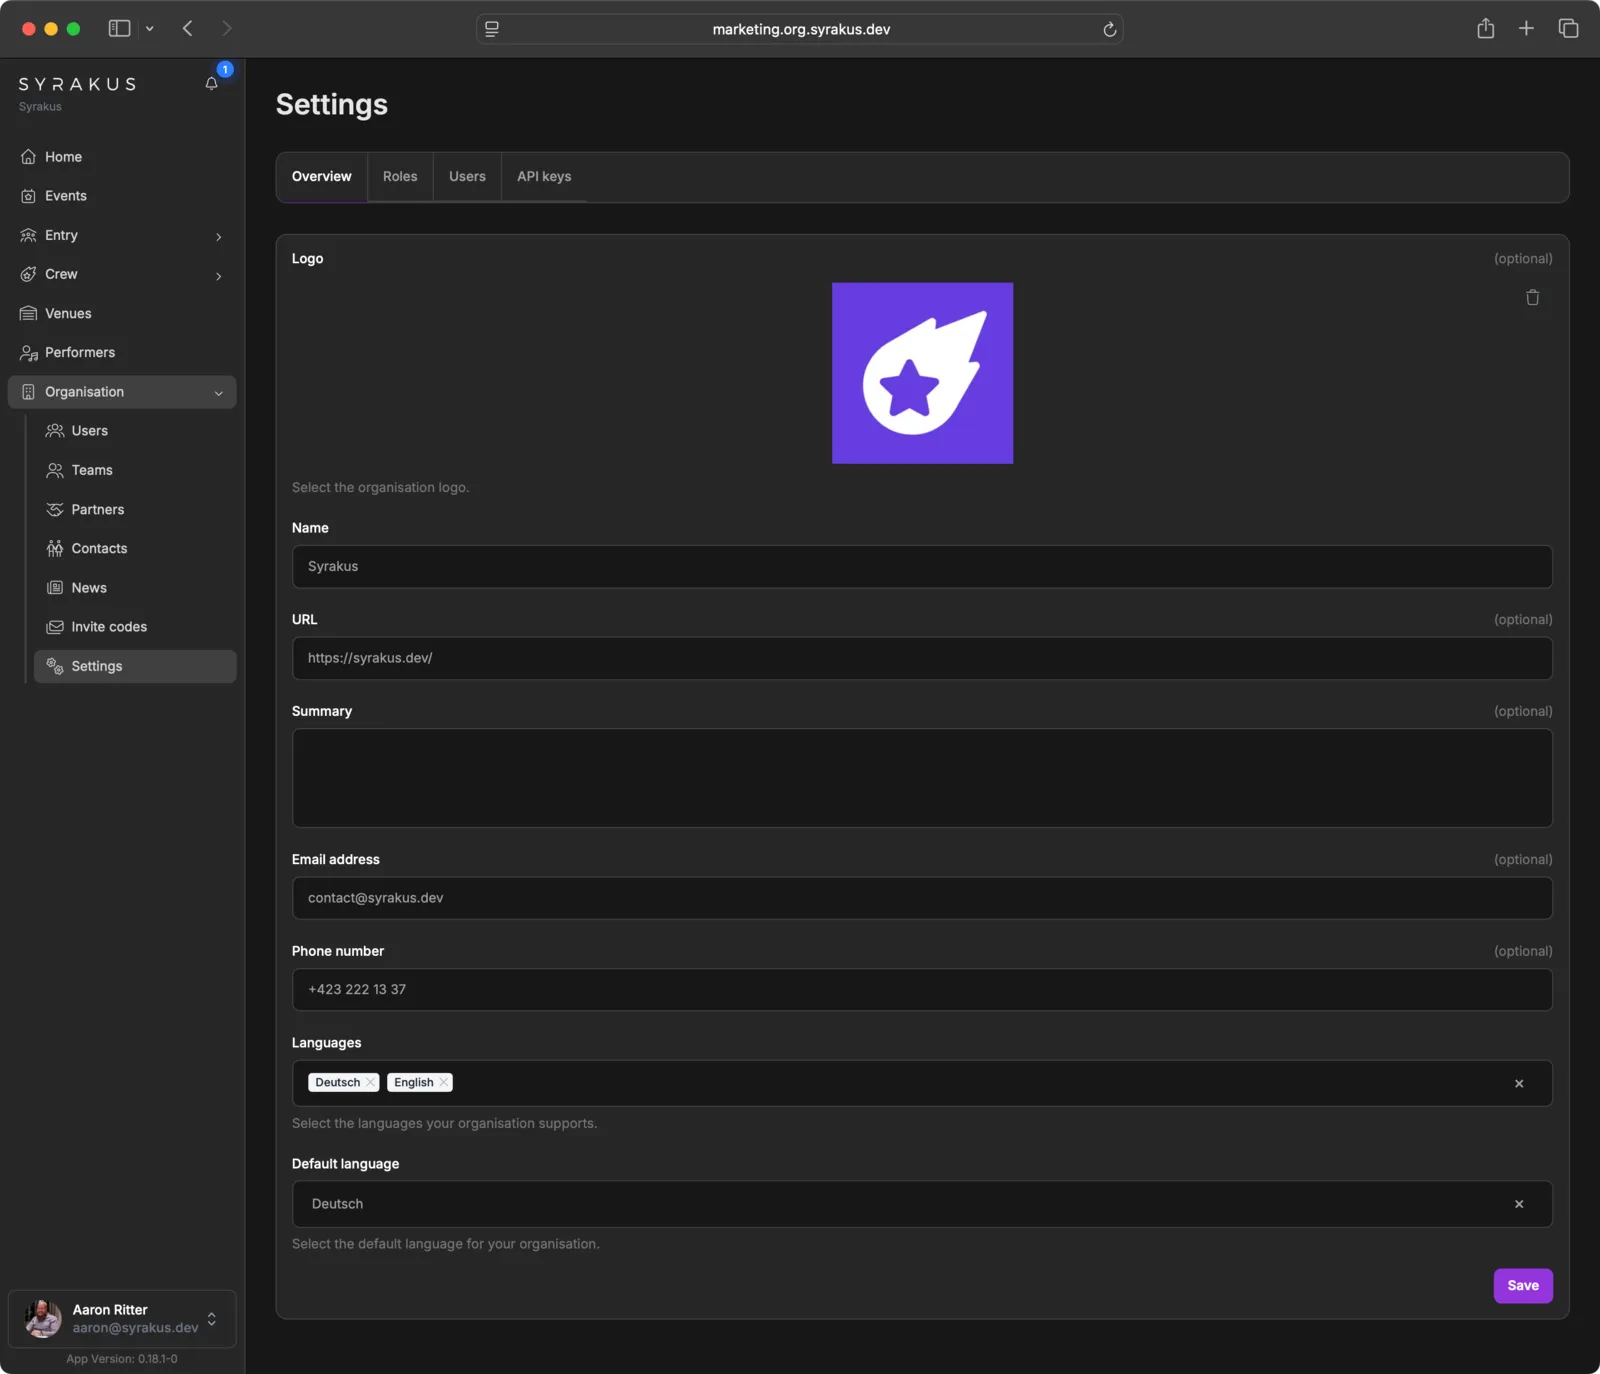Viewport: 1600px width, 1374px height.
Task: Open the Venues section
Action: pos(67,313)
